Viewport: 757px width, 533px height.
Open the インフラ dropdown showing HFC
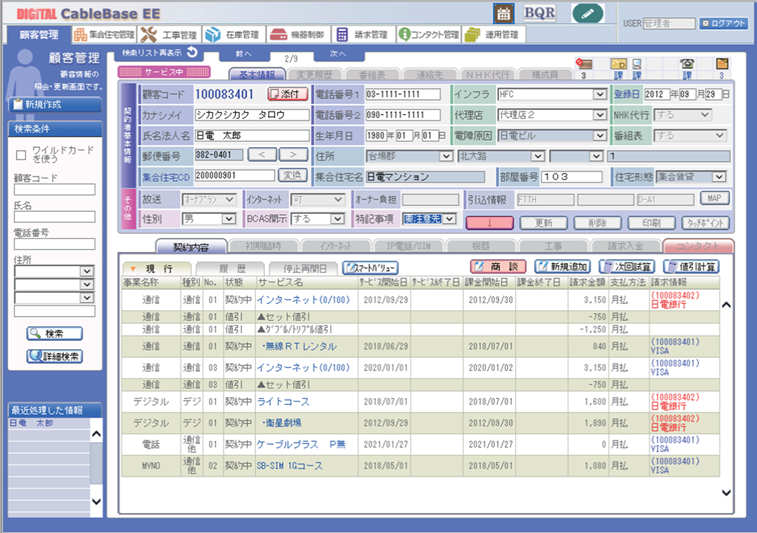coord(600,94)
